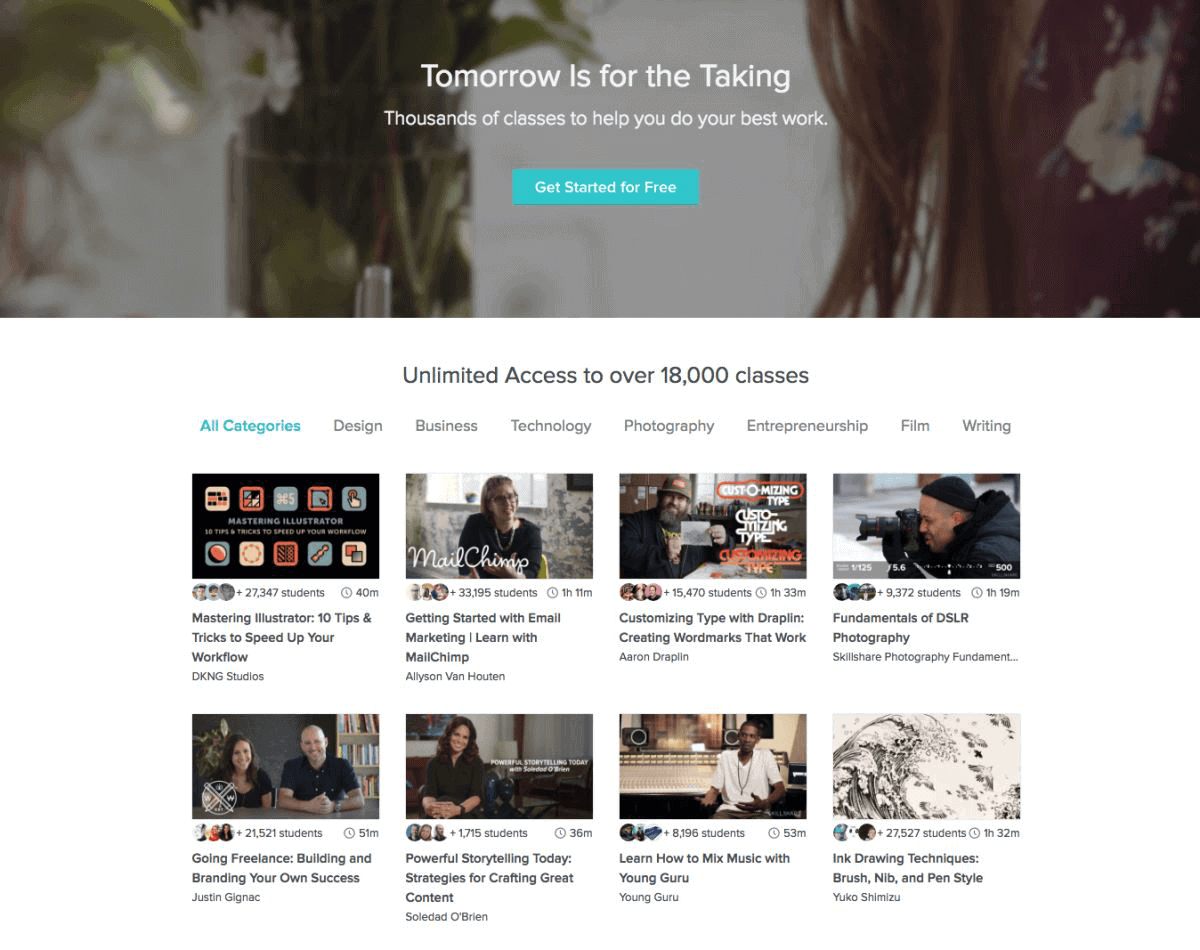
Task: Select the All Categories tab
Action: pos(250,426)
